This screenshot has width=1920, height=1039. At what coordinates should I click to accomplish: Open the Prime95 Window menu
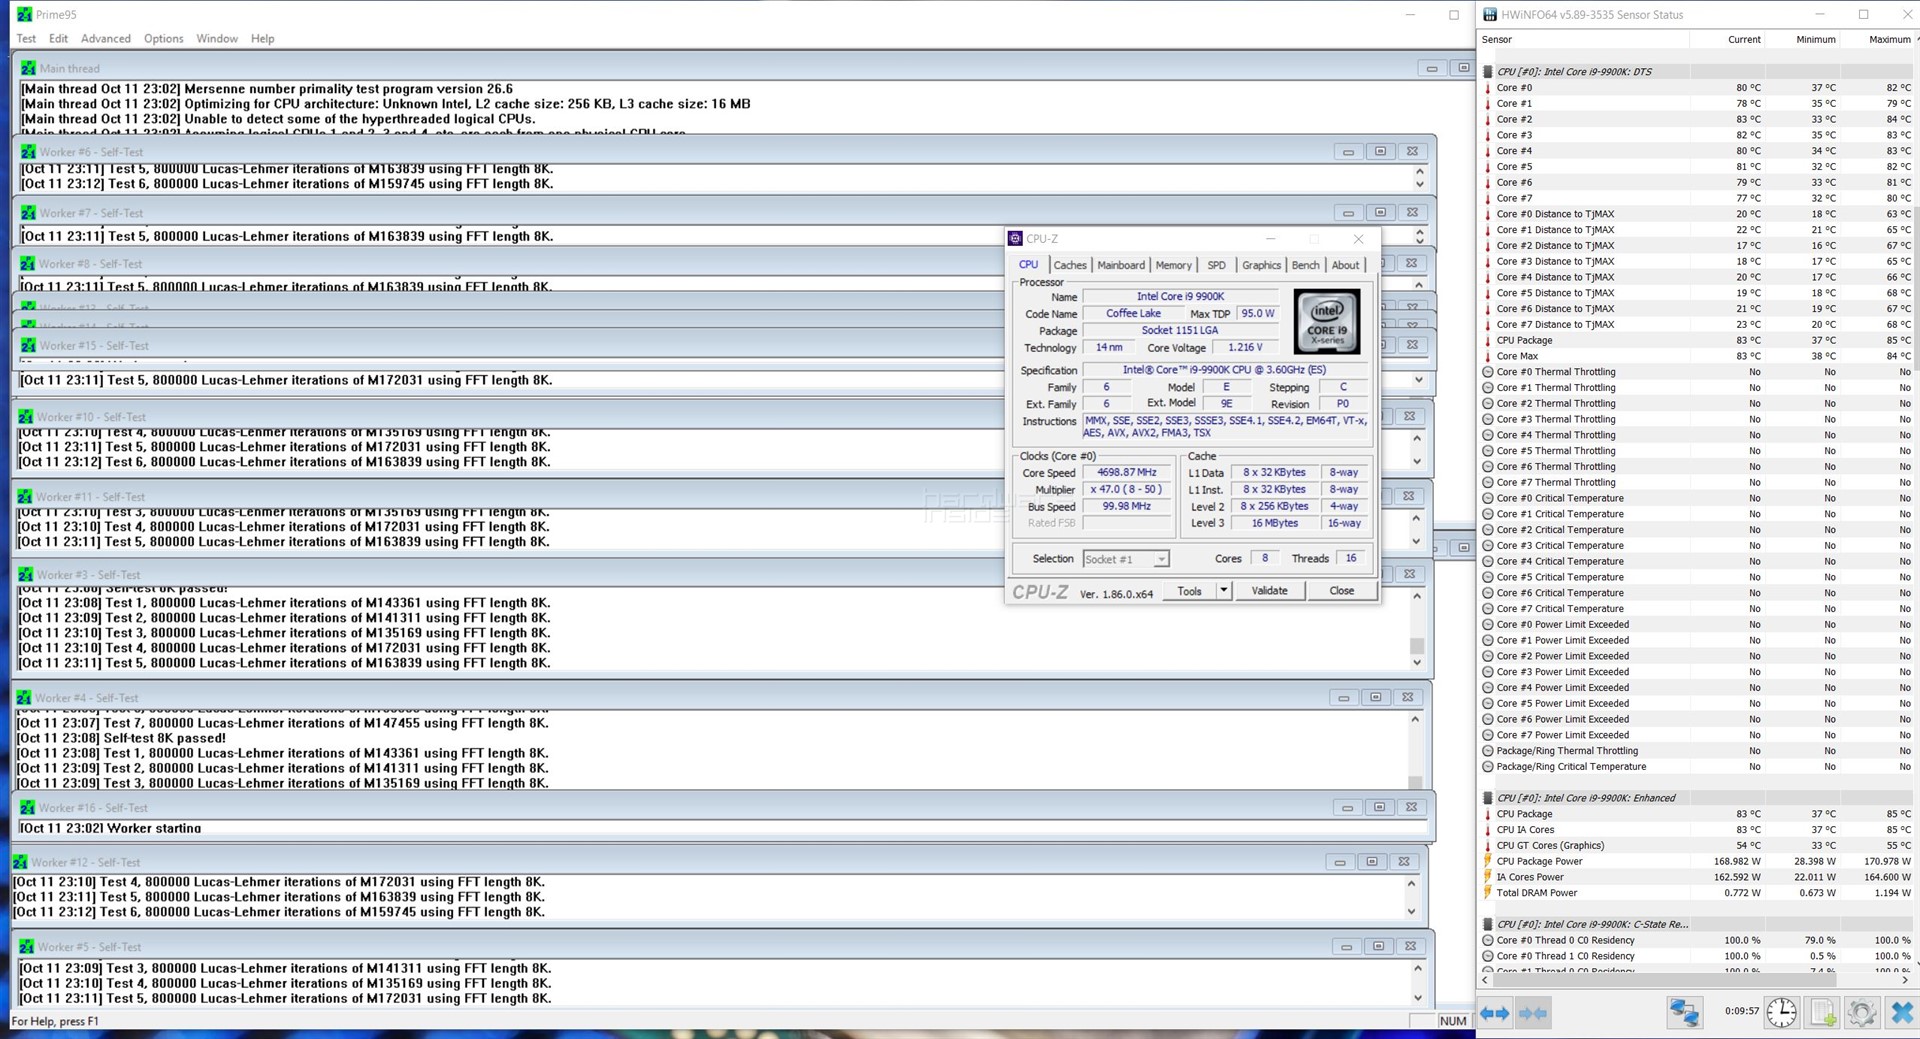[217, 39]
